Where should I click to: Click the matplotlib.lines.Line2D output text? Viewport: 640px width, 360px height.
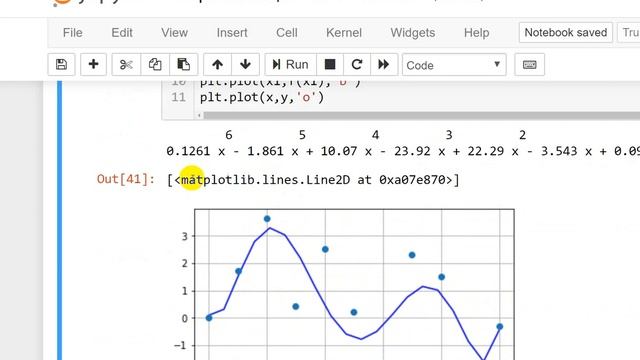point(313,180)
